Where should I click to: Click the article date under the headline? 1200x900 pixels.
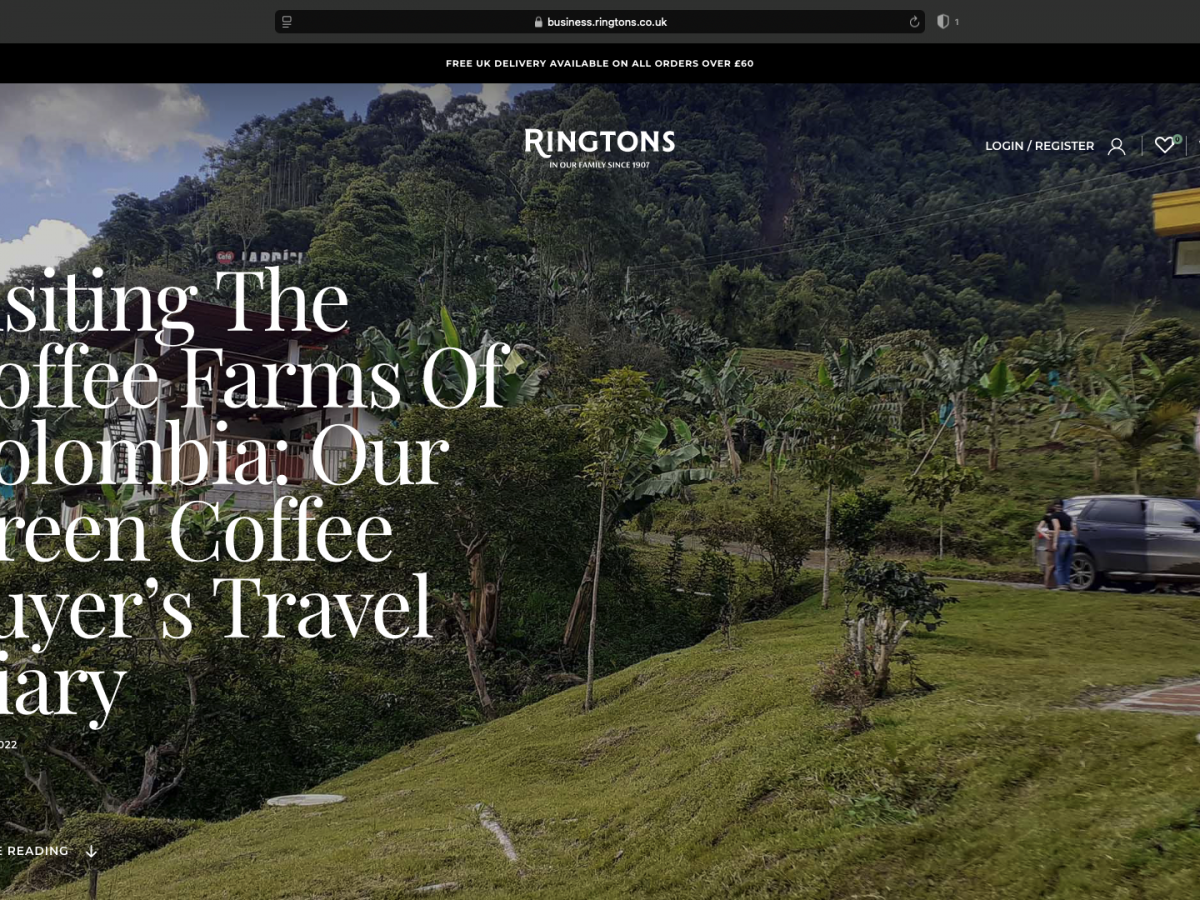pos(8,744)
